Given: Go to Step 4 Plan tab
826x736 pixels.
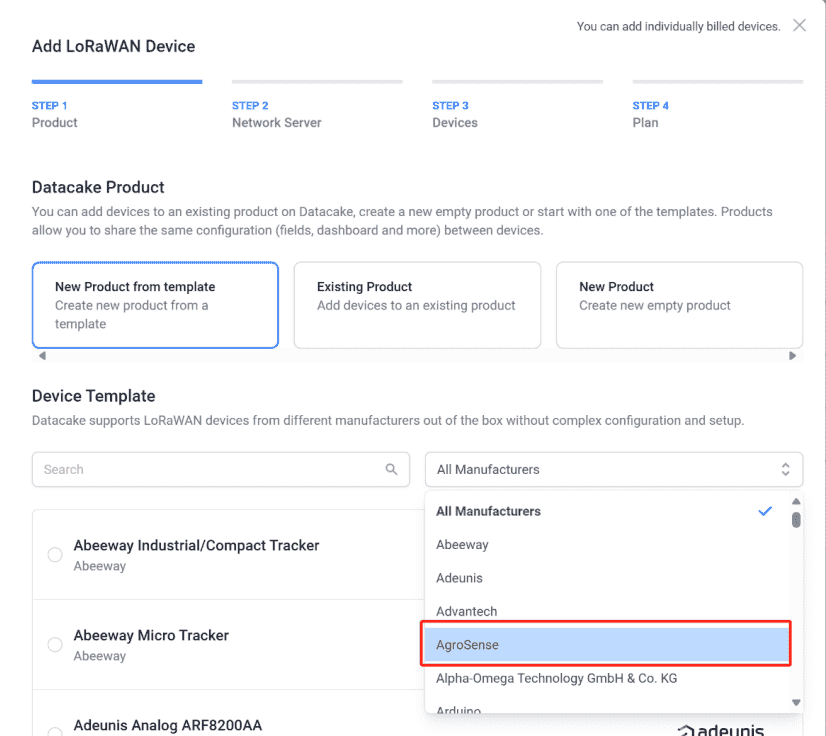Looking at the screenshot, I should (717, 105).
